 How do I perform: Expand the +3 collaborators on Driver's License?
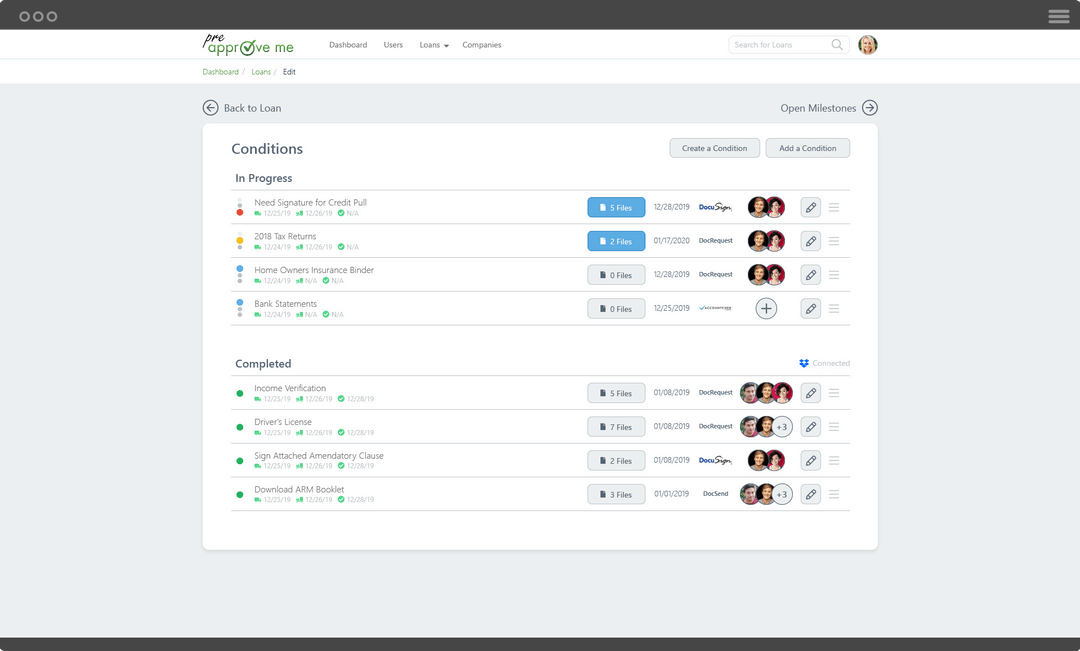click(x=782, y=426)
